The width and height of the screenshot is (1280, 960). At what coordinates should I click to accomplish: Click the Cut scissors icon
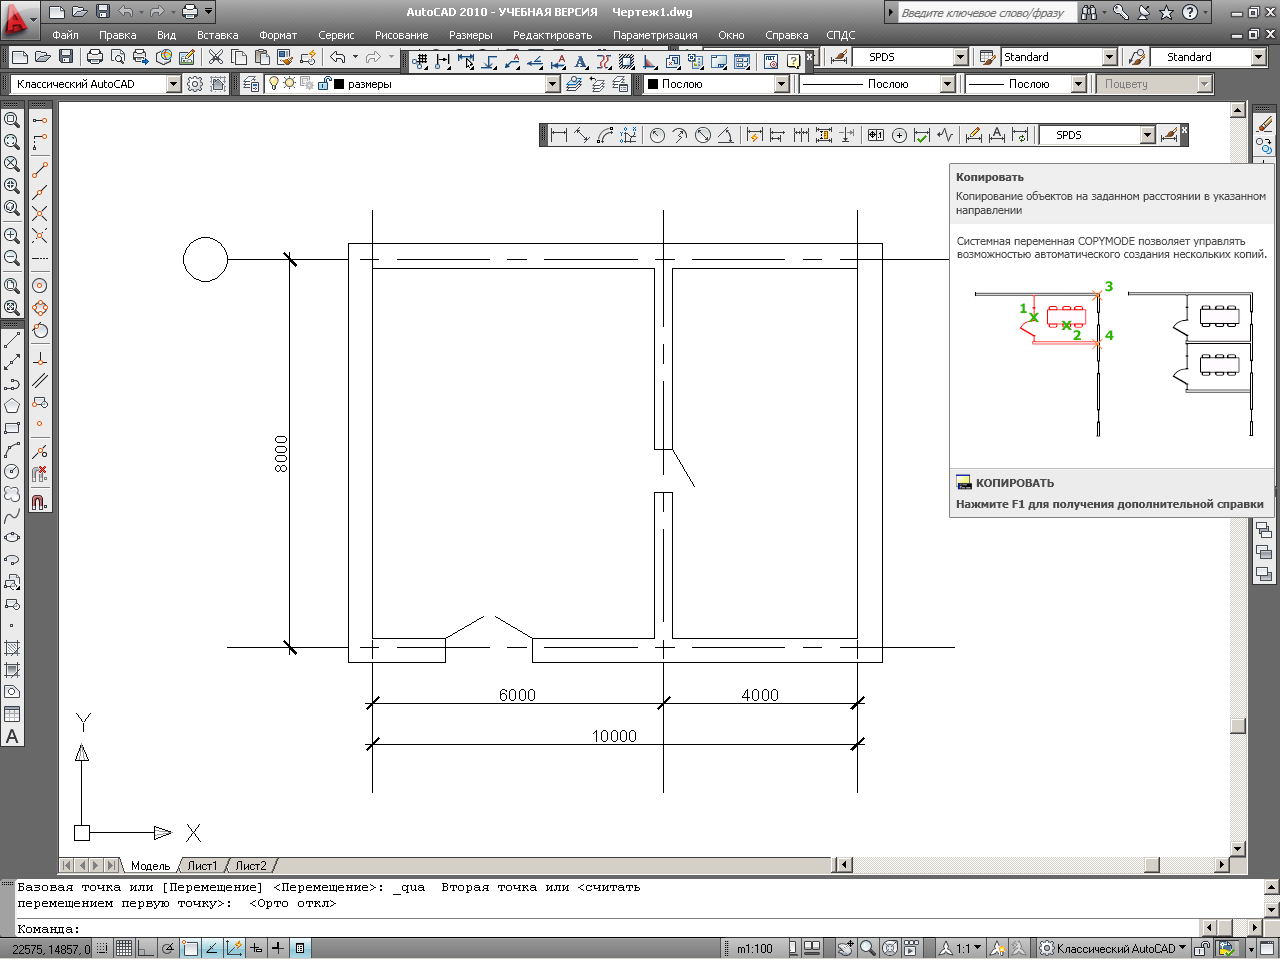tap(216, 57)
